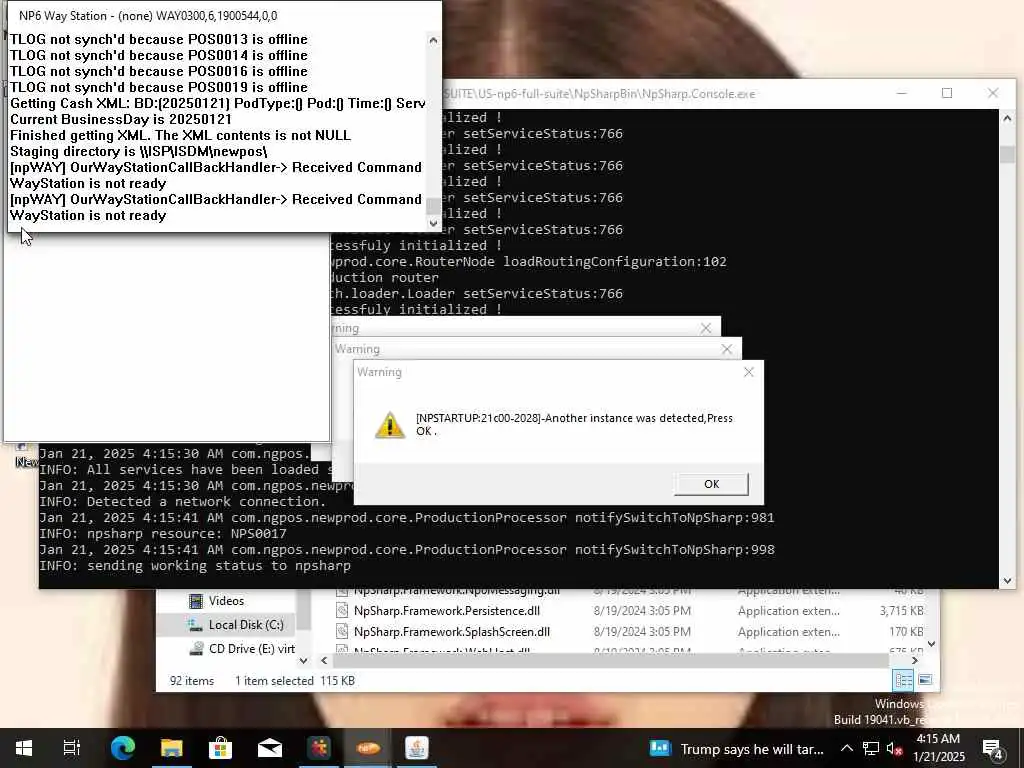Click size cell '3,715 KB' in Explorer
The image size is (1024, 768).
tap(901, 611)
